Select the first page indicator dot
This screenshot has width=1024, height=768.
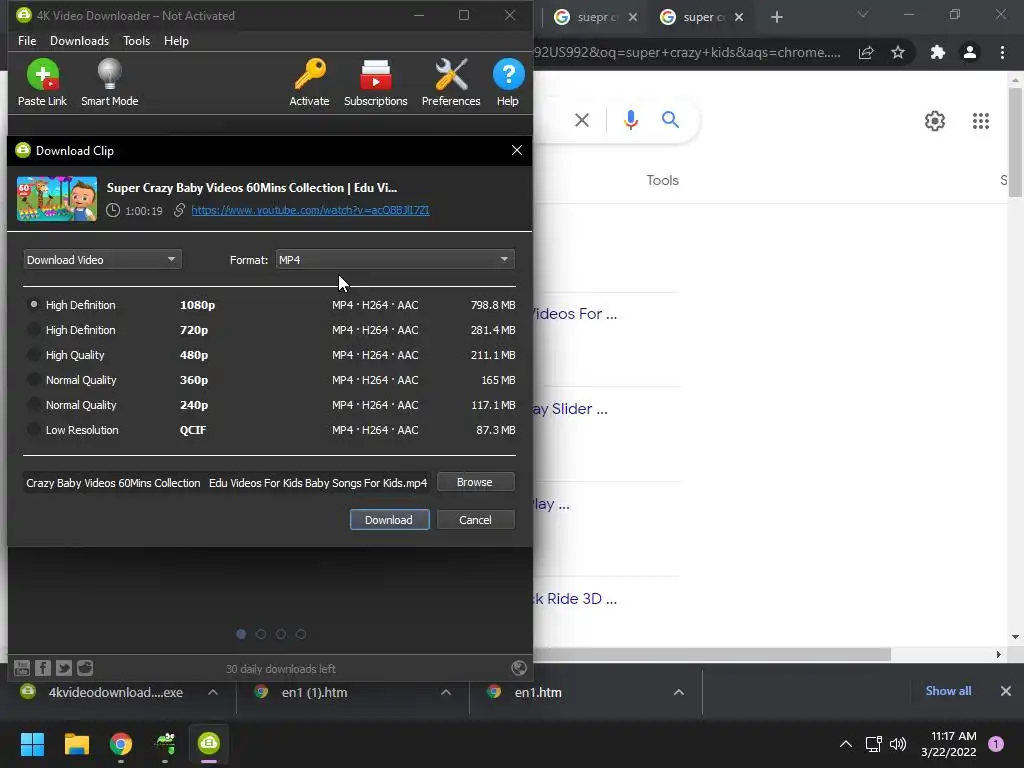click(241, 634)
